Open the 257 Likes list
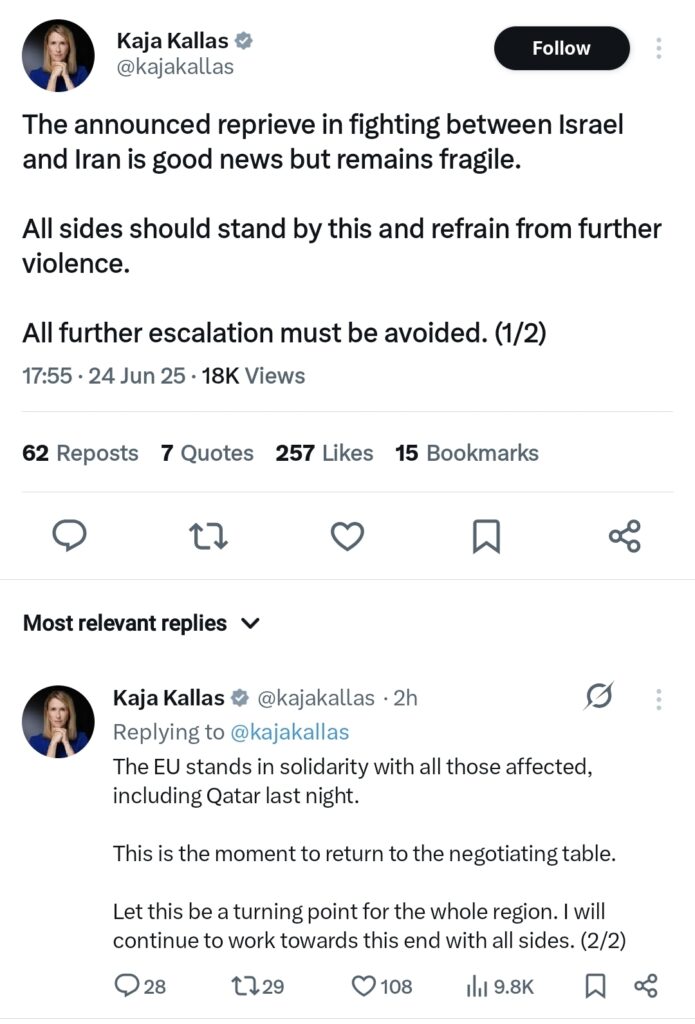Image resolution: width=695 pixels, height=1024 pixels. pos(324,453)
